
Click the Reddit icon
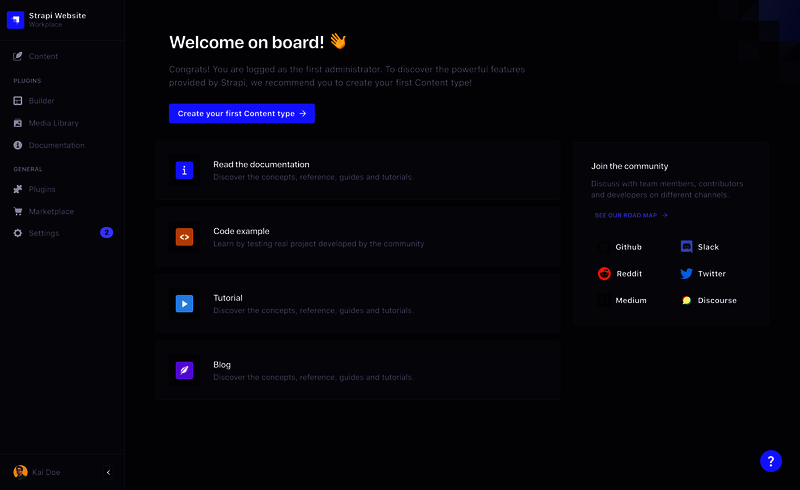[604, 274]
